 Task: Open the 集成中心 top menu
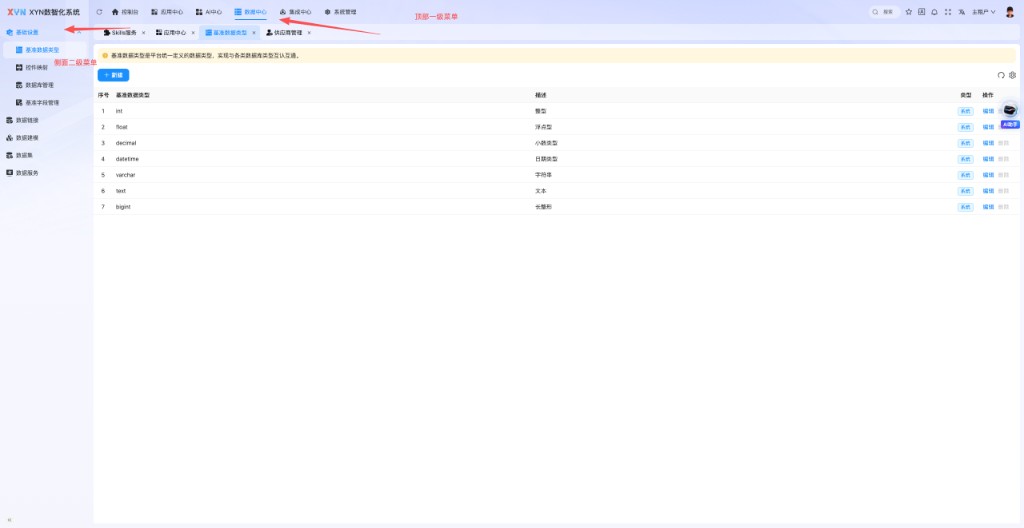coord(295,12)
